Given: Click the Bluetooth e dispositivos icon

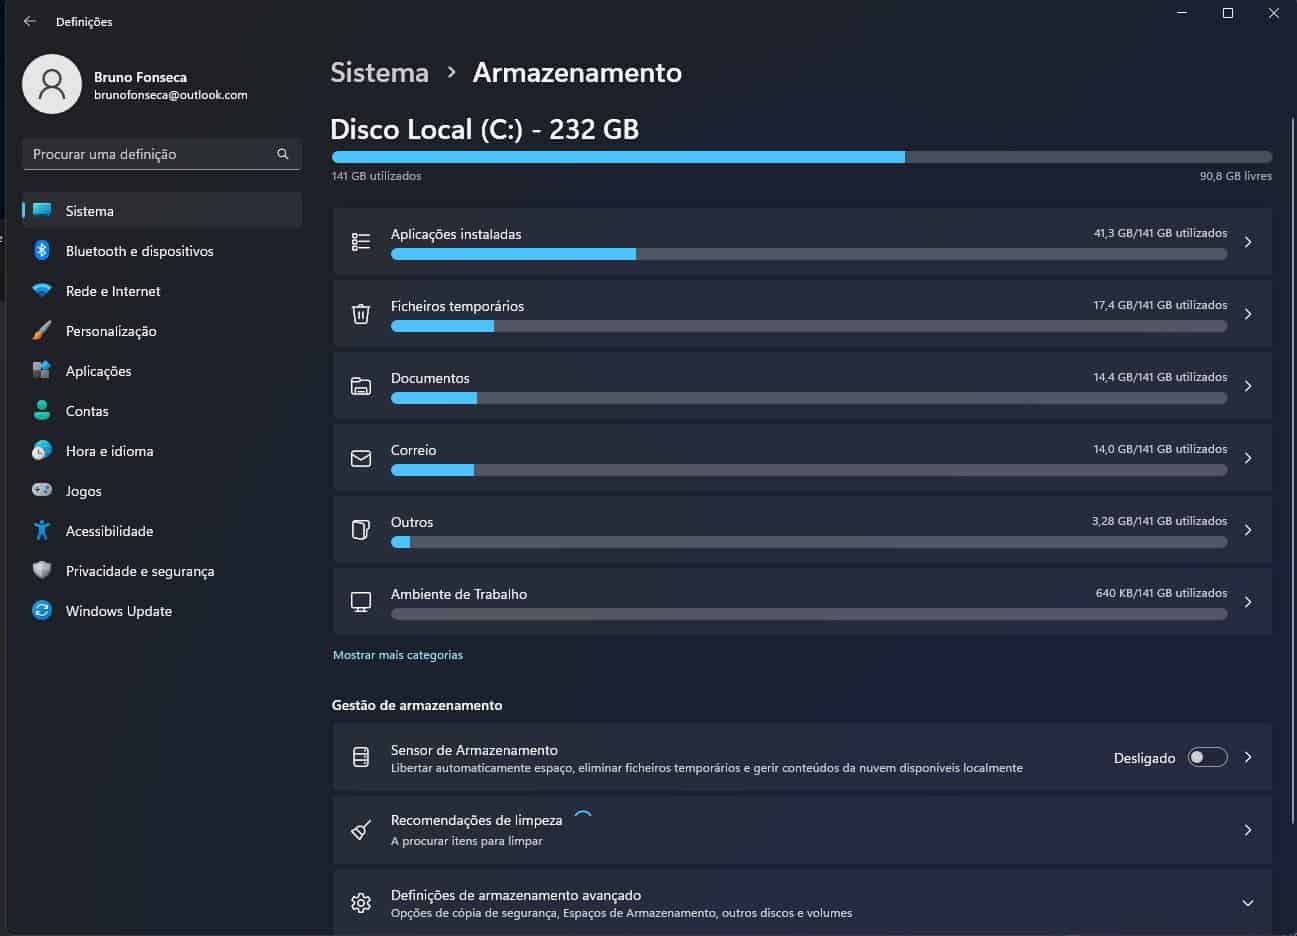Looking at the screenshot, I should [x=42, y=251].
